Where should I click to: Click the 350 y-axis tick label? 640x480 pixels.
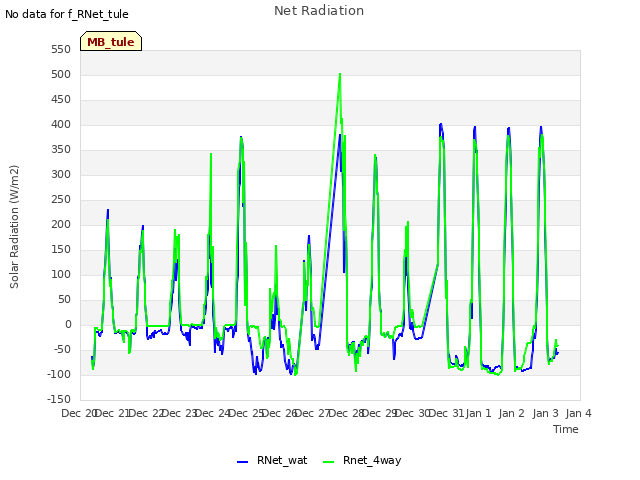[x=61, y=149]
